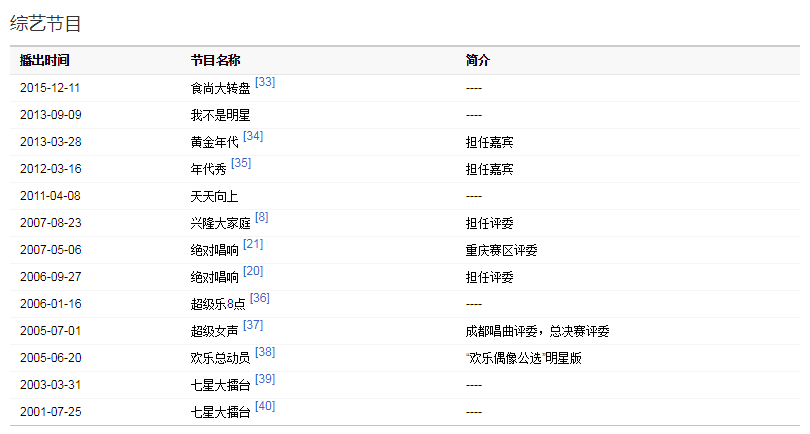Click citation [40] for 2001 七星大擂台

(265, 407)
